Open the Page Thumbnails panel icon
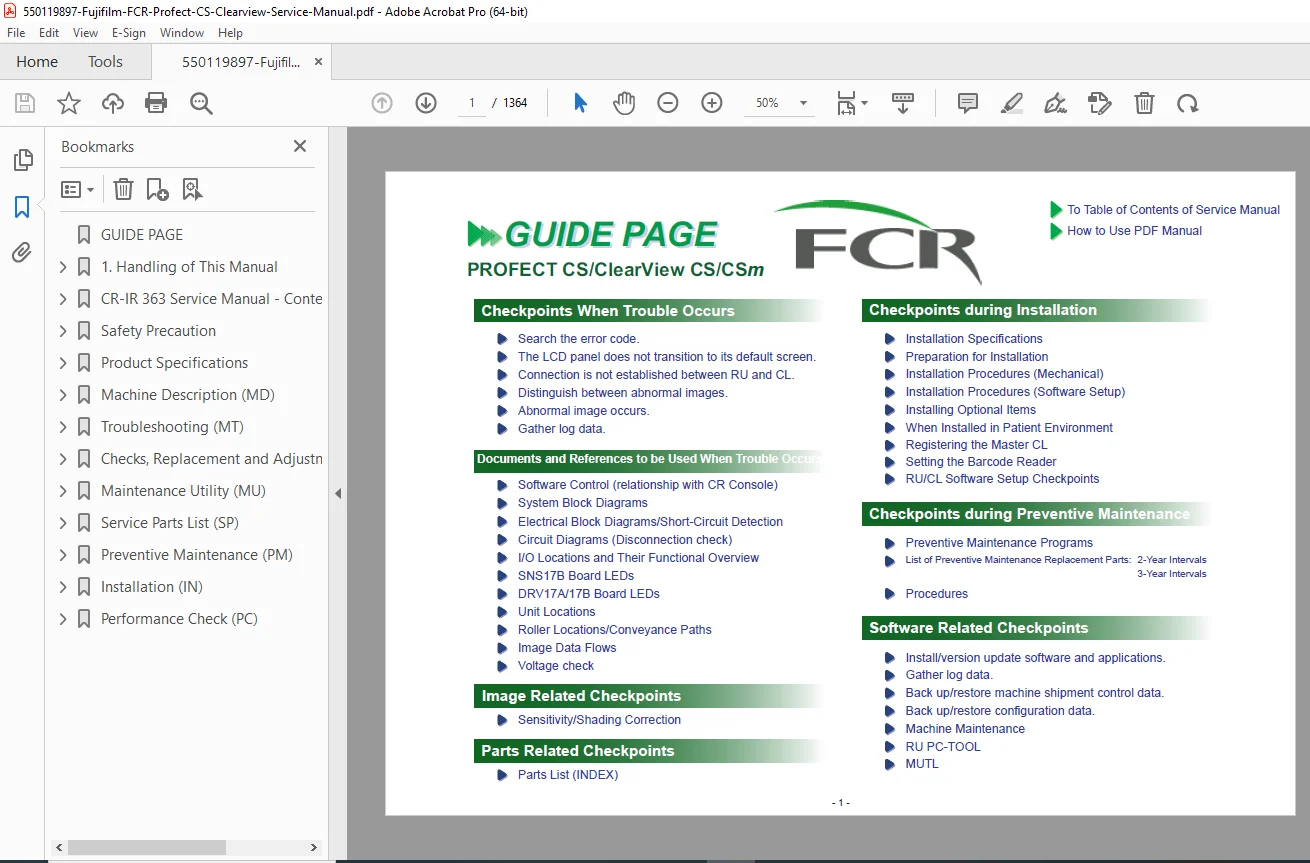 coord(22,160)
